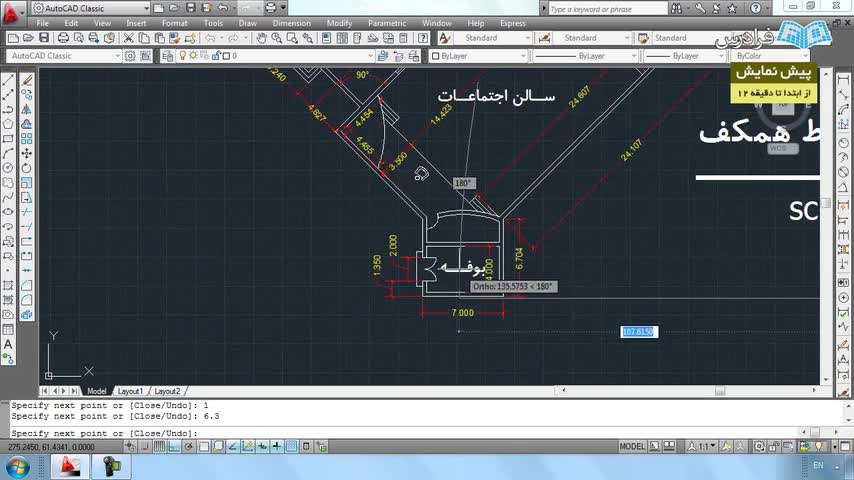
Task: Toggle Quick Properties in status bar
Action: (306, 447)
